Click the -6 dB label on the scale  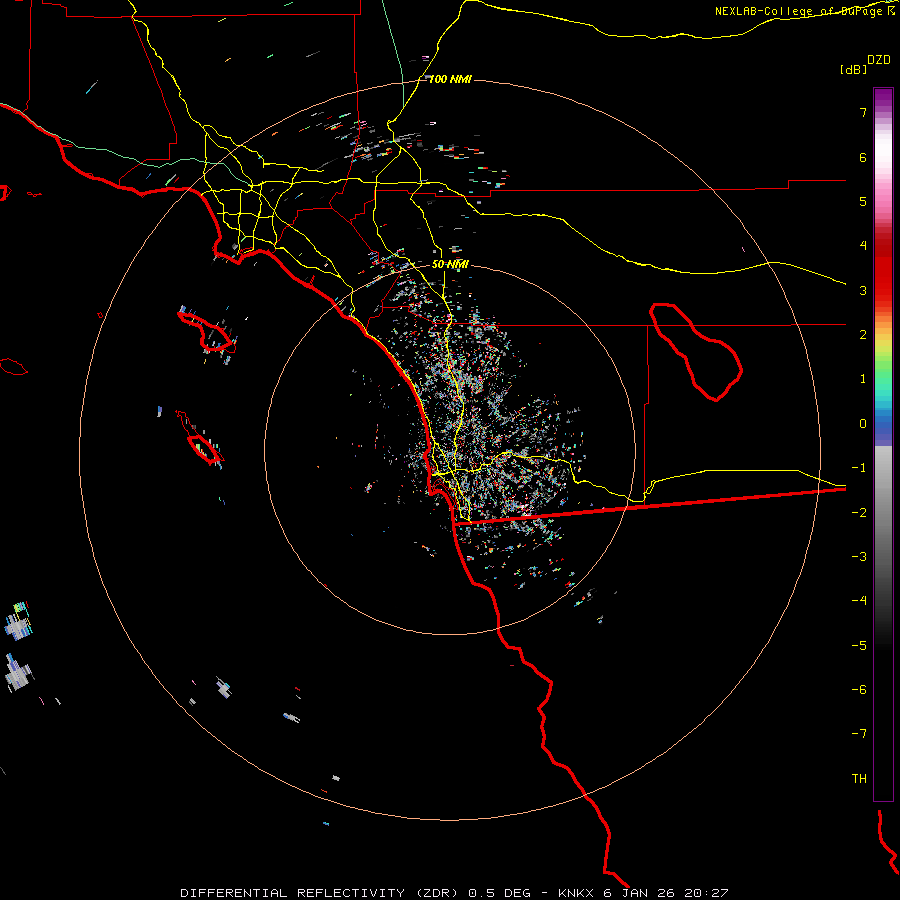pyautogui.click(x=859, y=690)
